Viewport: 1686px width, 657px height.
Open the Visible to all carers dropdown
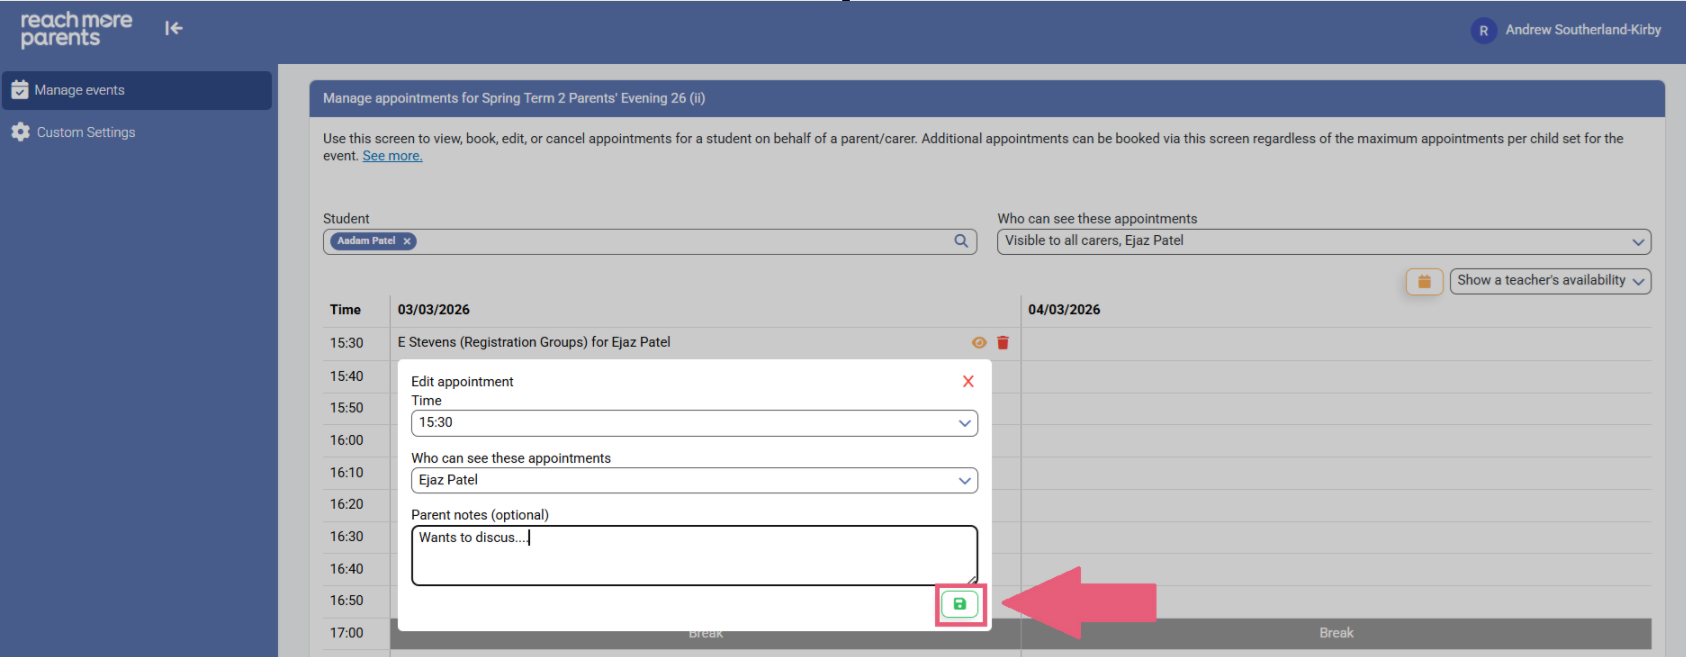point(1323,241)
